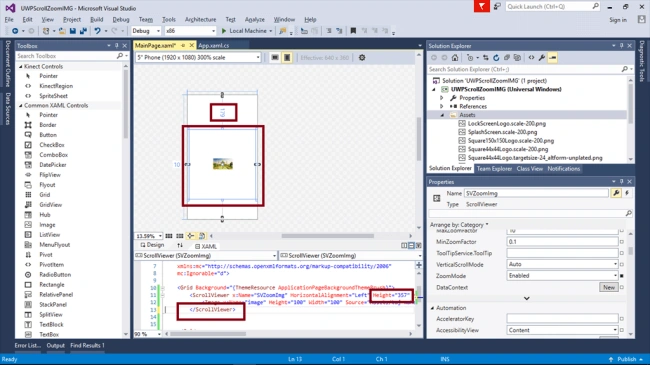Toggle snapping to snaplines in designer

(191, 236)
